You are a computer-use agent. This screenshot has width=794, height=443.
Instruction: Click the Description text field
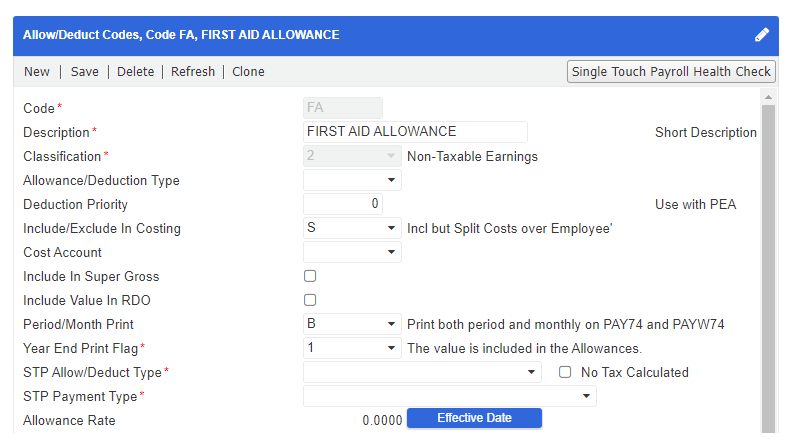415,132
